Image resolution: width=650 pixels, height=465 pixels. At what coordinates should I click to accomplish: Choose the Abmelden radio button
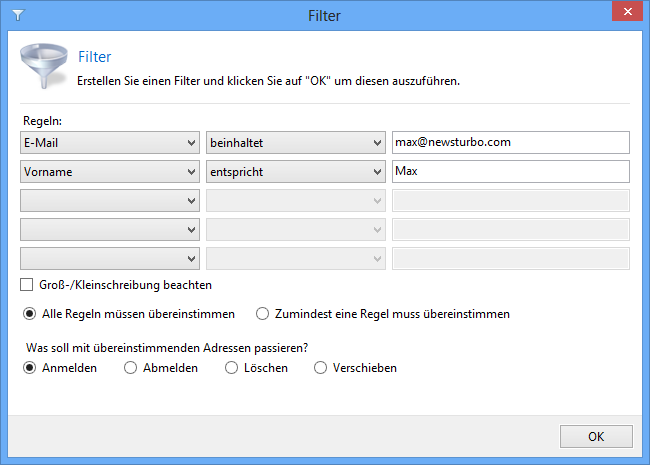pyautogui.click(x=130, y=368)
